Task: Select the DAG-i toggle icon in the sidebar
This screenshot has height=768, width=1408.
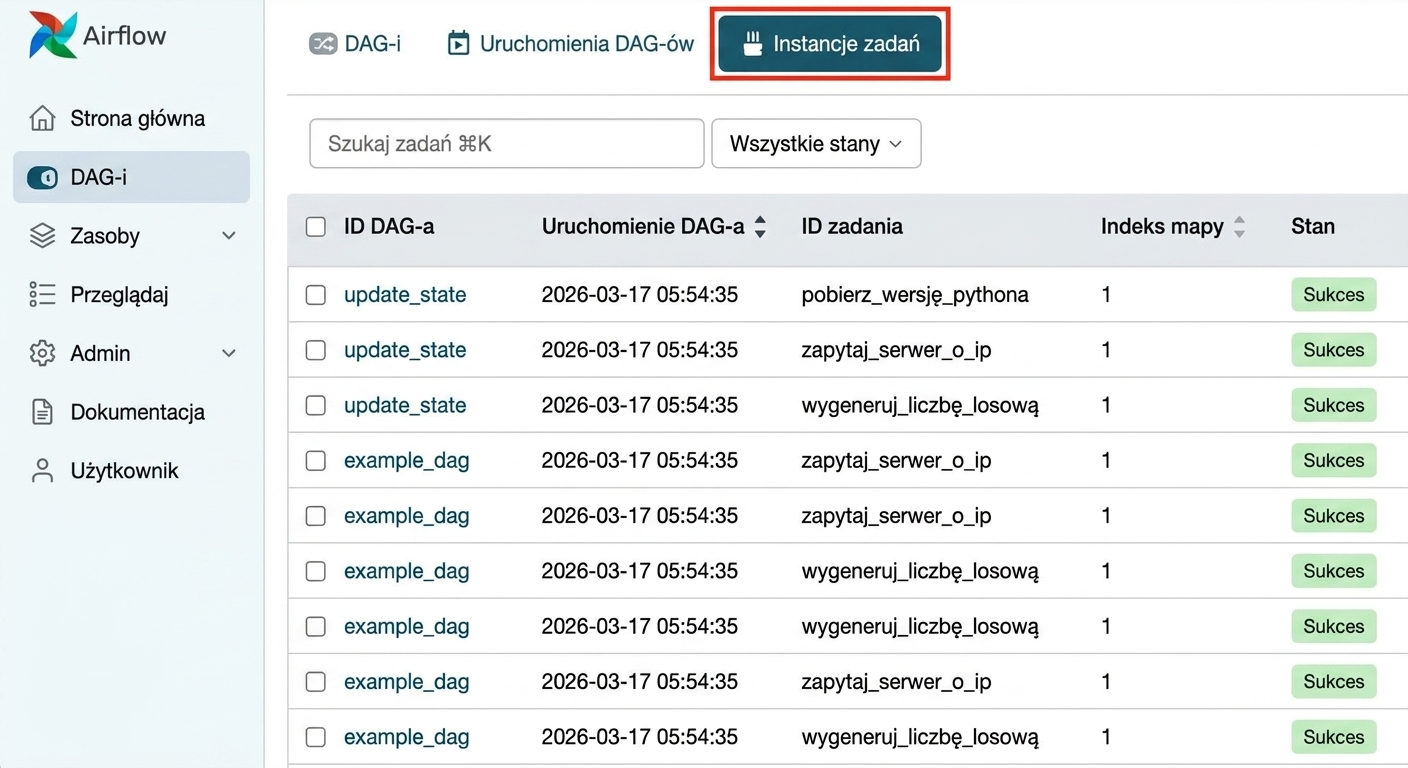Action: [42, 178]
